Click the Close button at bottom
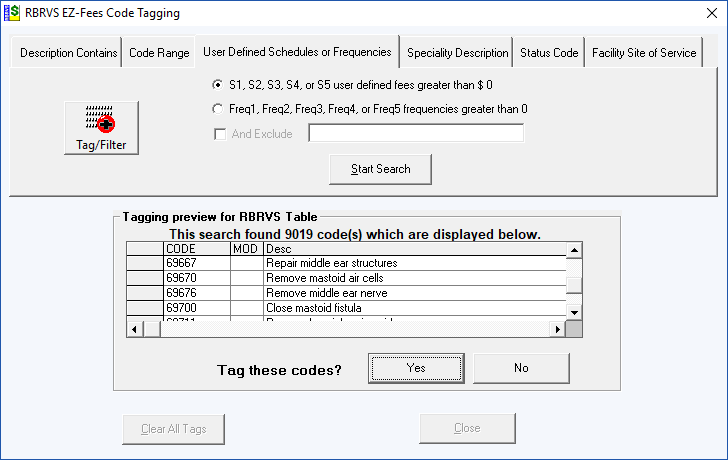This screenshot has width=728, height=460. (467, 428)
